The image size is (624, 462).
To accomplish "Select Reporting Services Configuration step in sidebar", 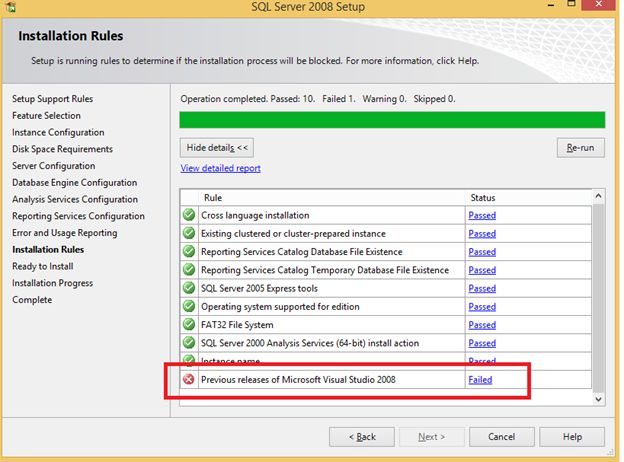I will pos(78,216).
